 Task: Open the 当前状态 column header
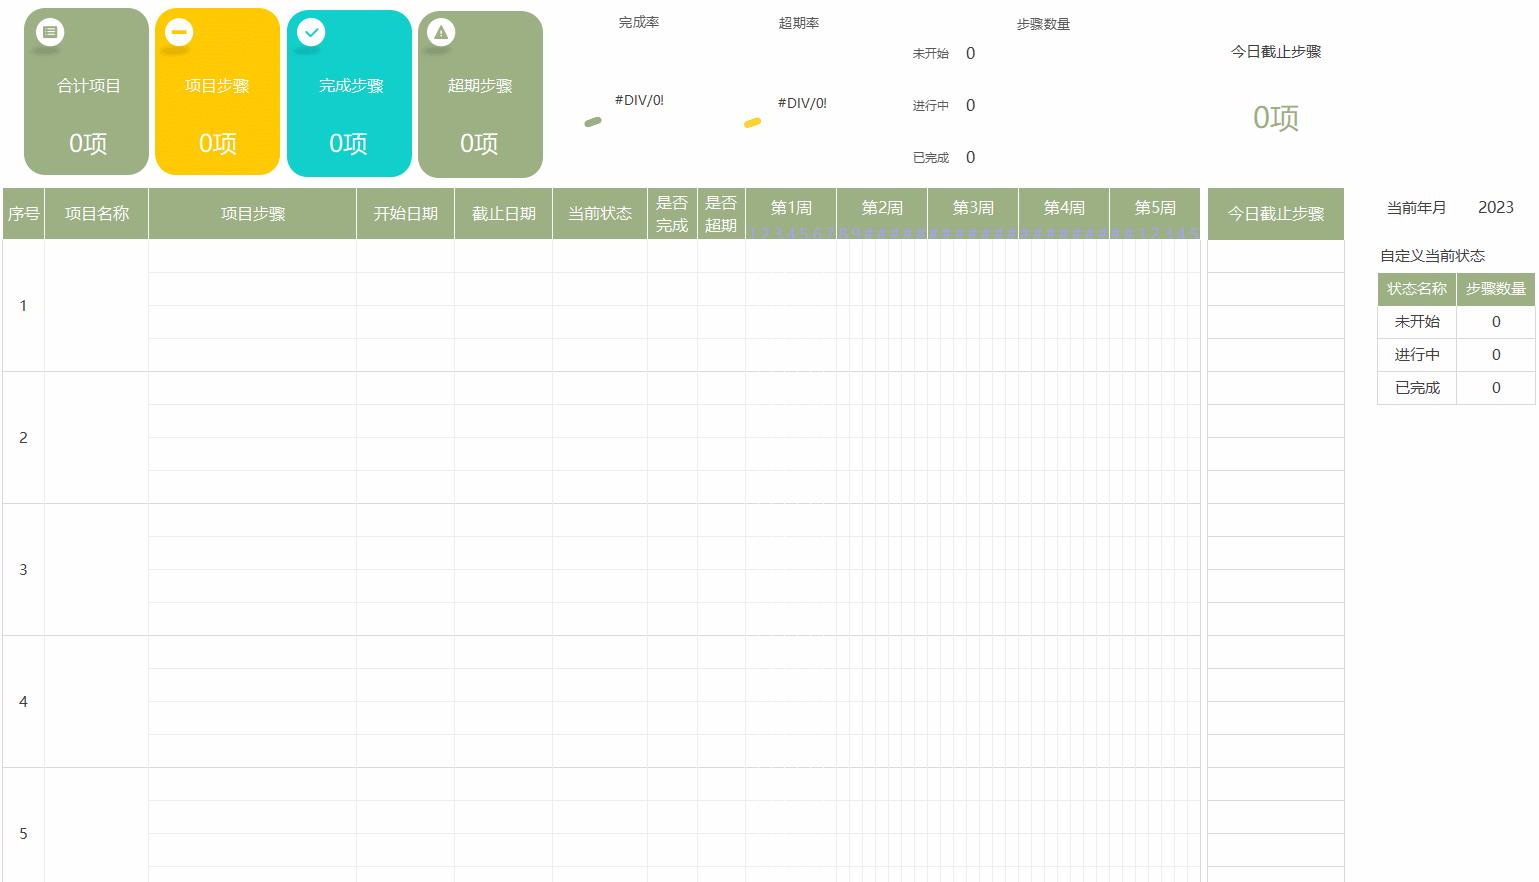600,213
